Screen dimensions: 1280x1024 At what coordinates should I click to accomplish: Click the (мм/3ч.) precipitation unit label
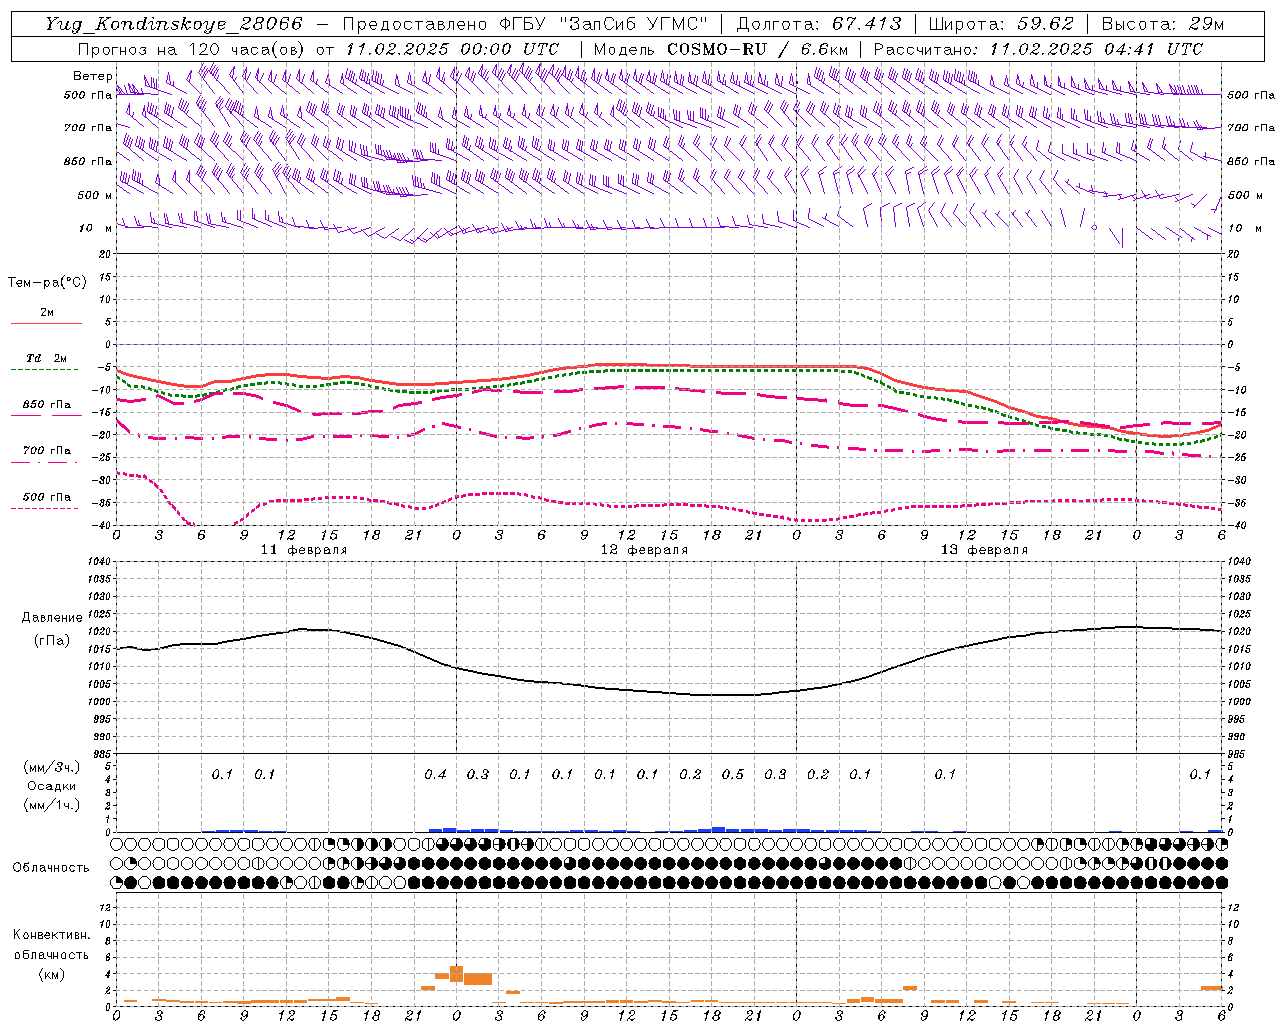[52, 767]
